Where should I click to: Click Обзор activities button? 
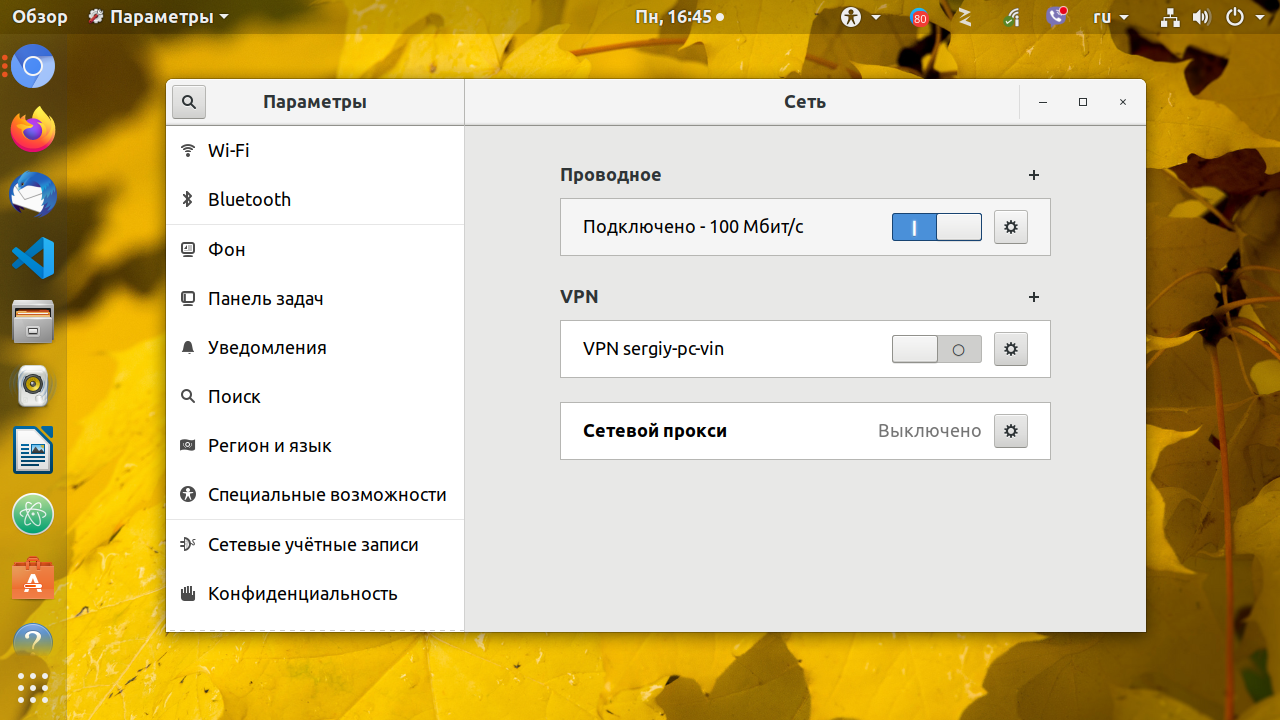(x=40, y=17)
